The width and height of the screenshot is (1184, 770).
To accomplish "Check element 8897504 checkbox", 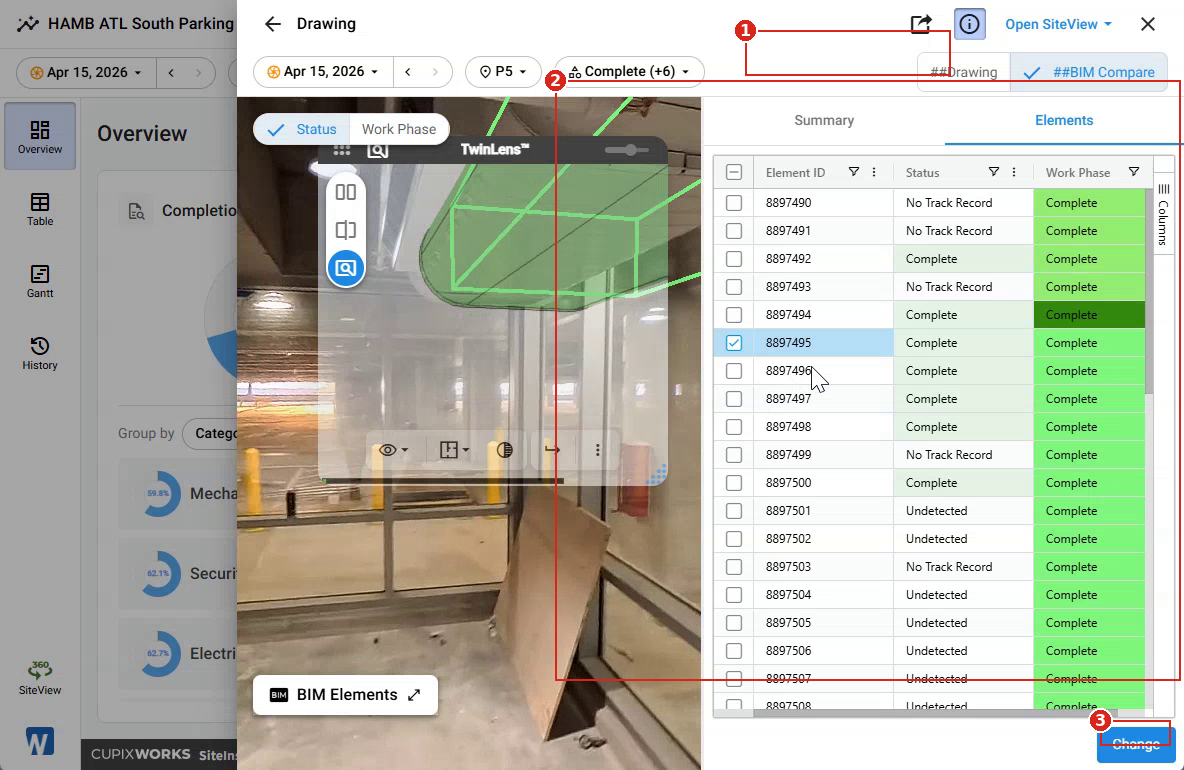I will tap(733, 595).
